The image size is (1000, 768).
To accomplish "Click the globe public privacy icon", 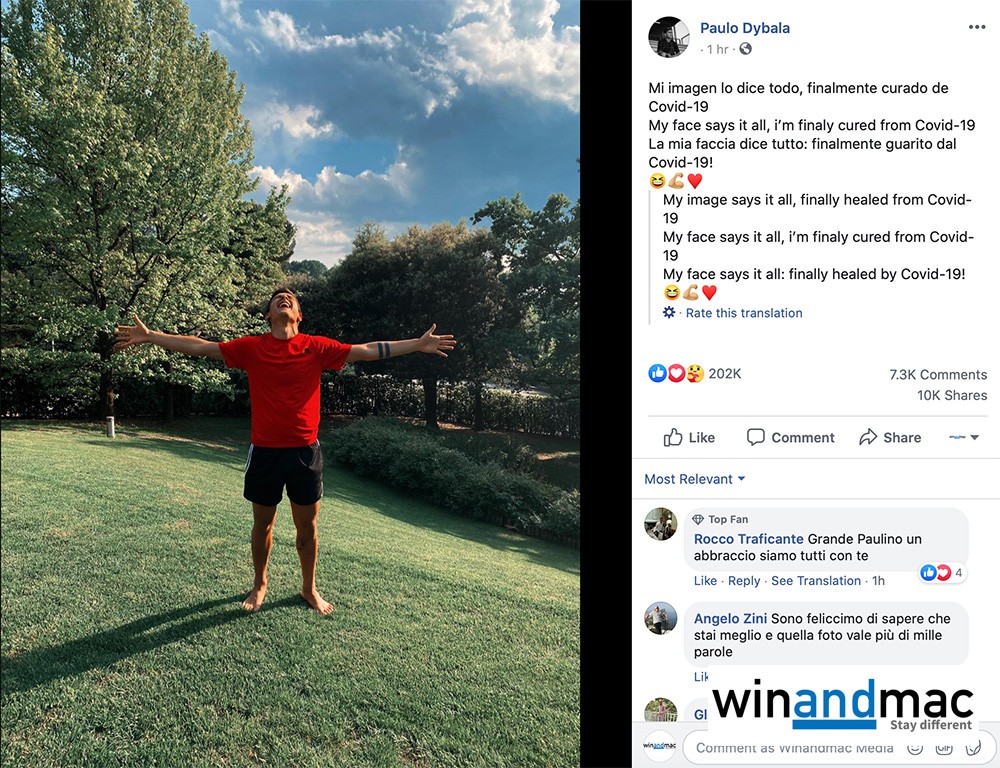I will point(745,49).
